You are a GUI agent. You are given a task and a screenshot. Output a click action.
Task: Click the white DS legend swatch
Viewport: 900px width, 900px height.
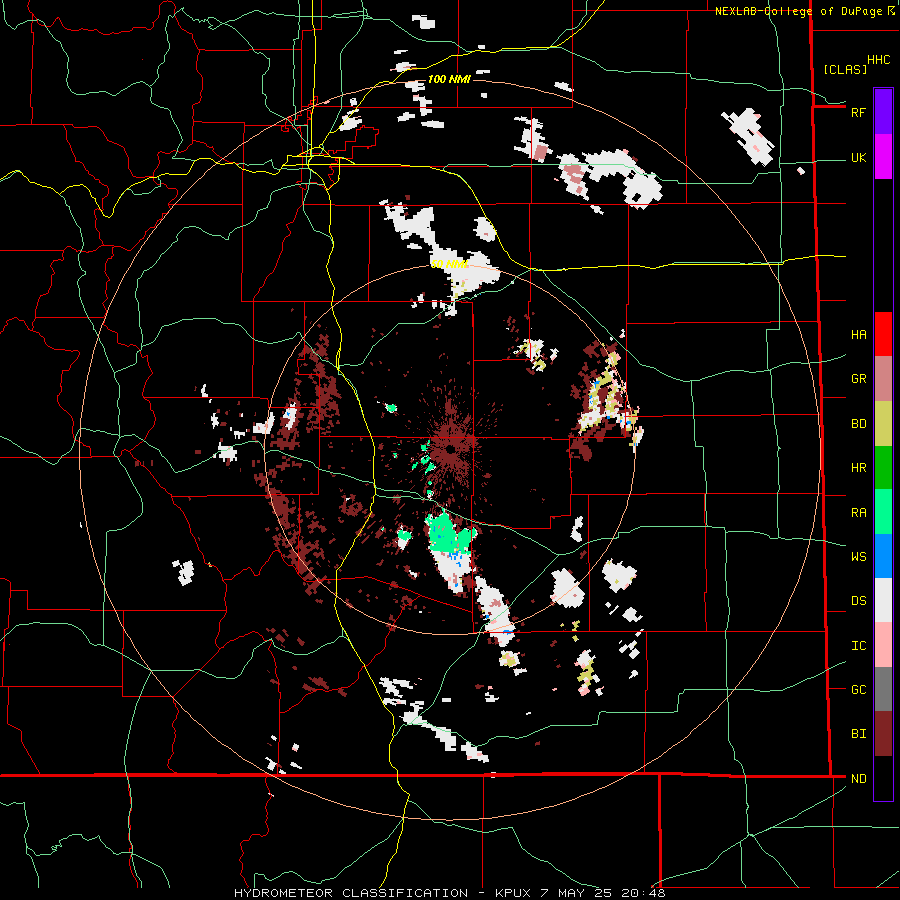pos(883,600)
